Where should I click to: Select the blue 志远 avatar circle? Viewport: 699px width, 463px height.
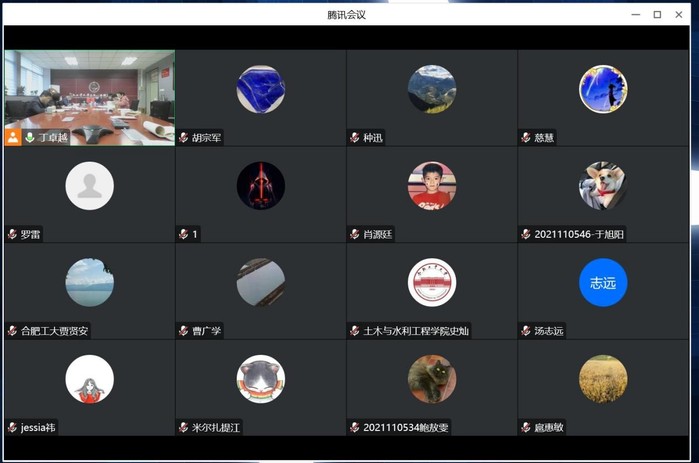tap(603, 283)
